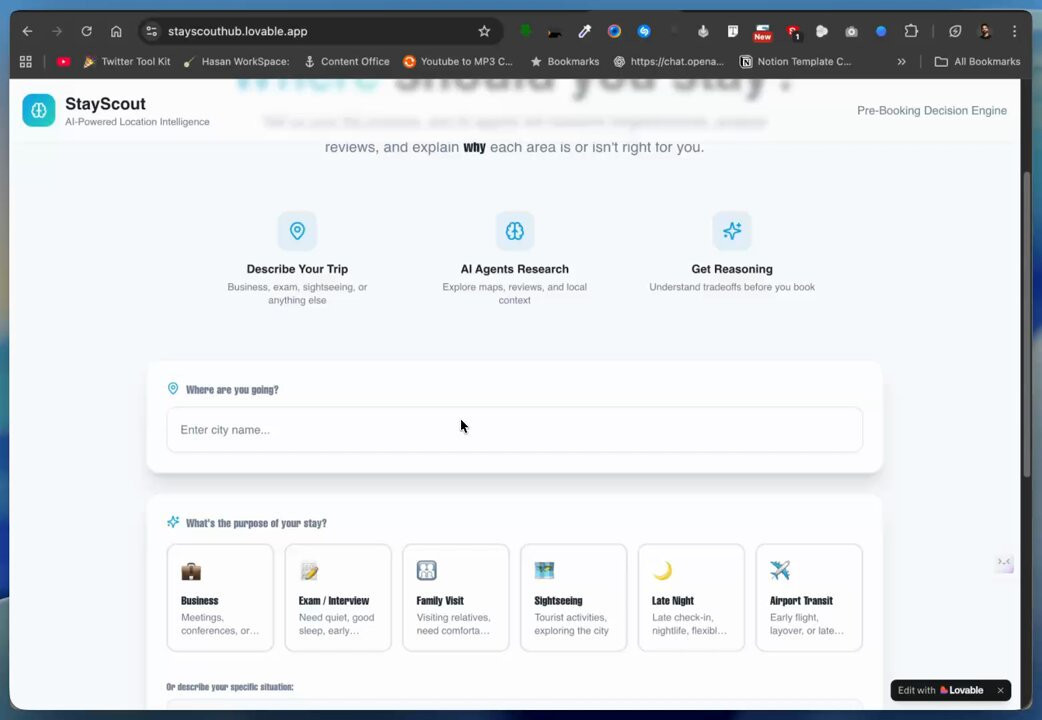Screen dimensions: 1042x720
Task: Go to browser home icon
Action: pos(116,31)
